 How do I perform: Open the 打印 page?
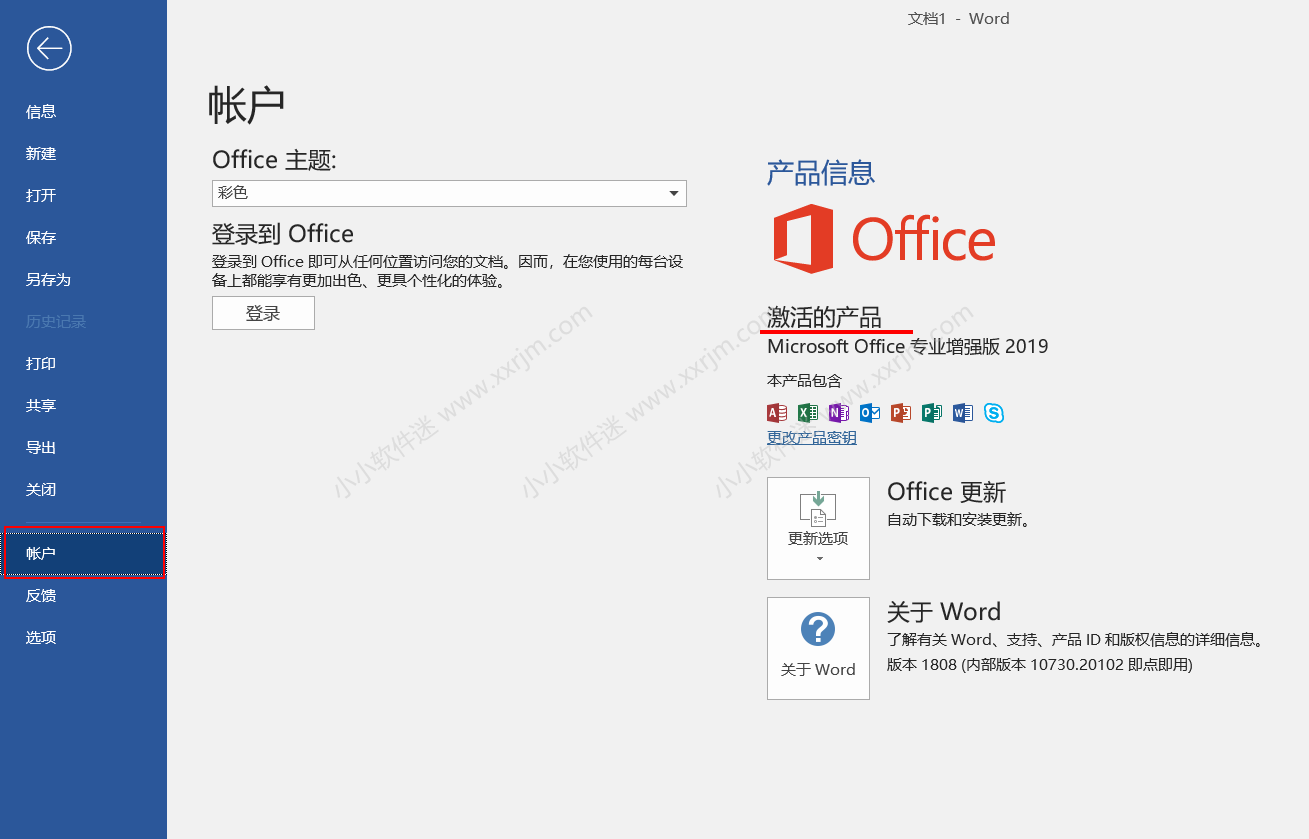[x=83, y=364]
